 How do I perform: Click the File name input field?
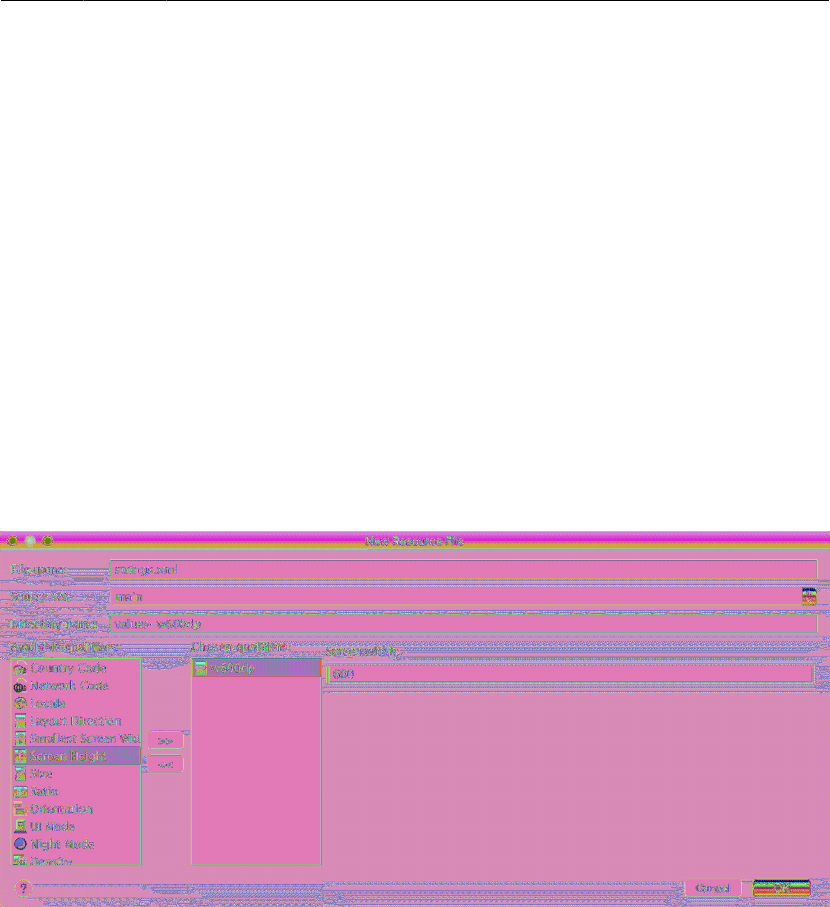click(463, 569)
